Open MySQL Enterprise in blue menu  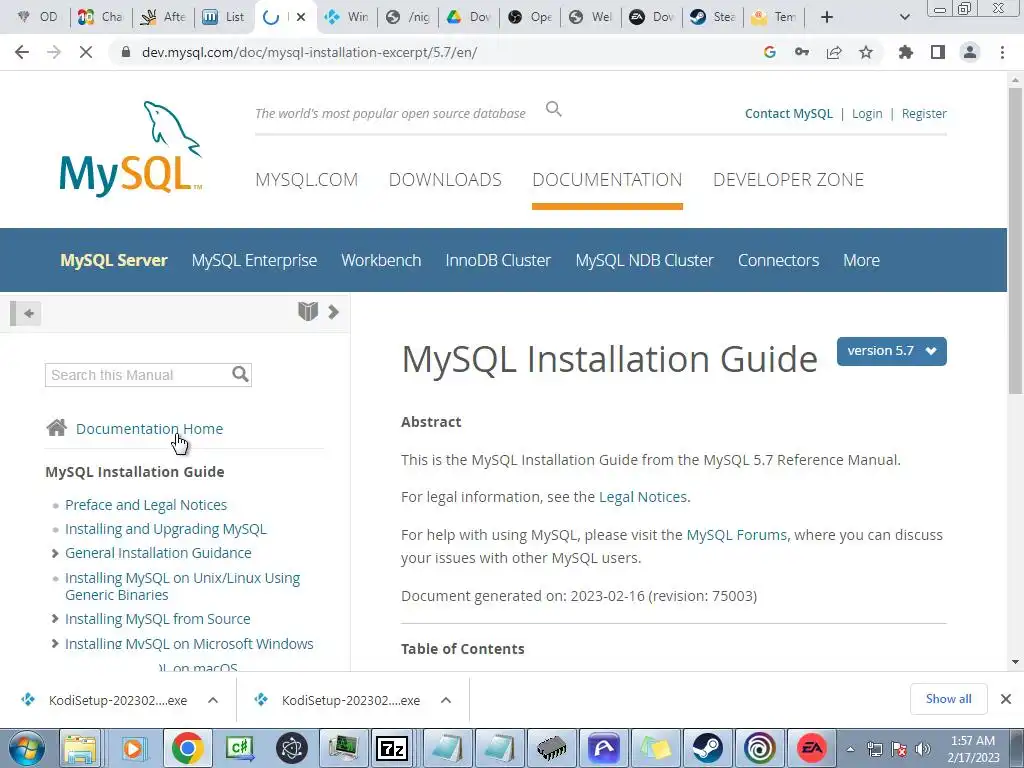click(x=254, y=260)
